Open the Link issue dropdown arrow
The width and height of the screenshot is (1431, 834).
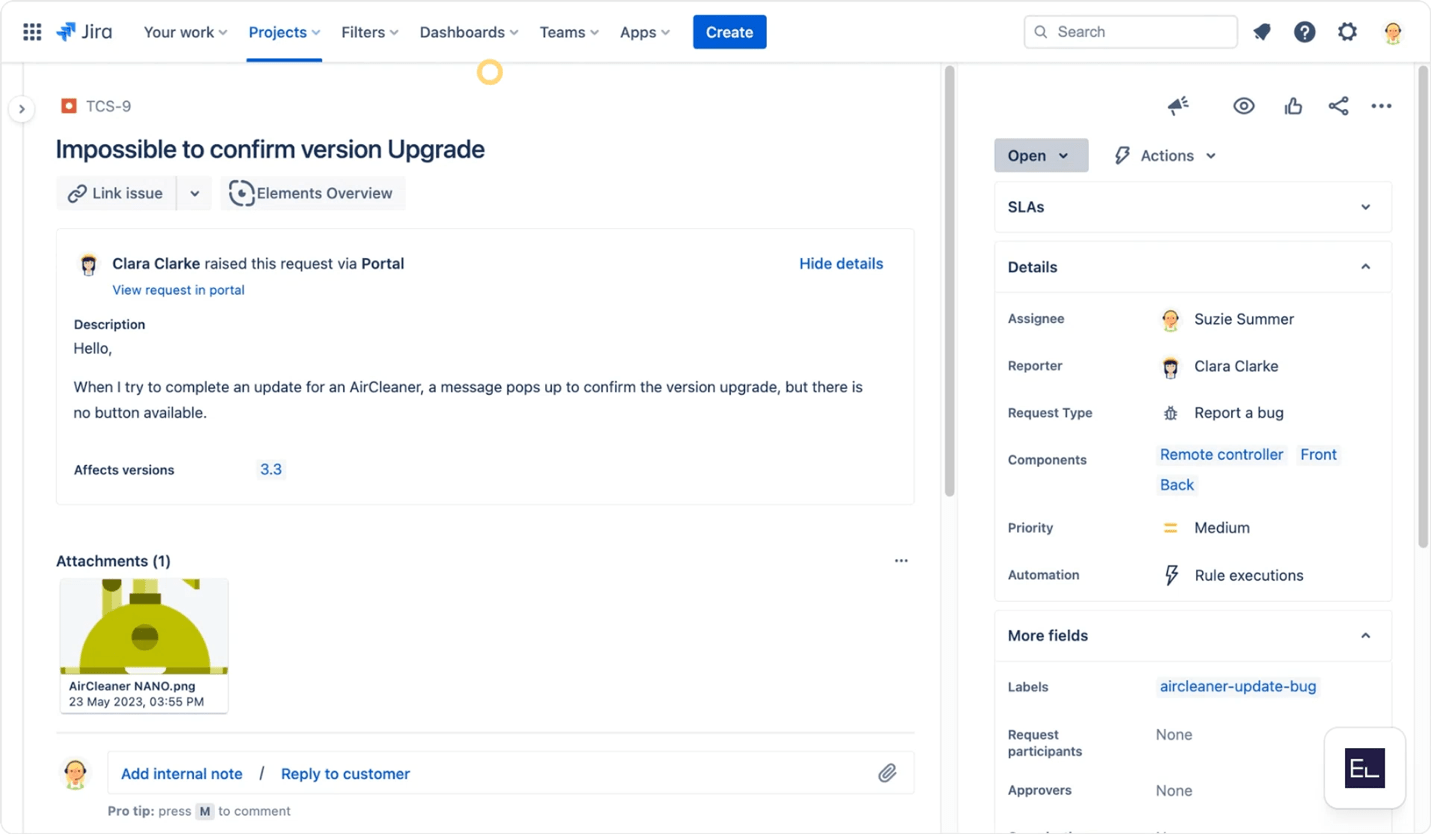(x=194, y=194)
